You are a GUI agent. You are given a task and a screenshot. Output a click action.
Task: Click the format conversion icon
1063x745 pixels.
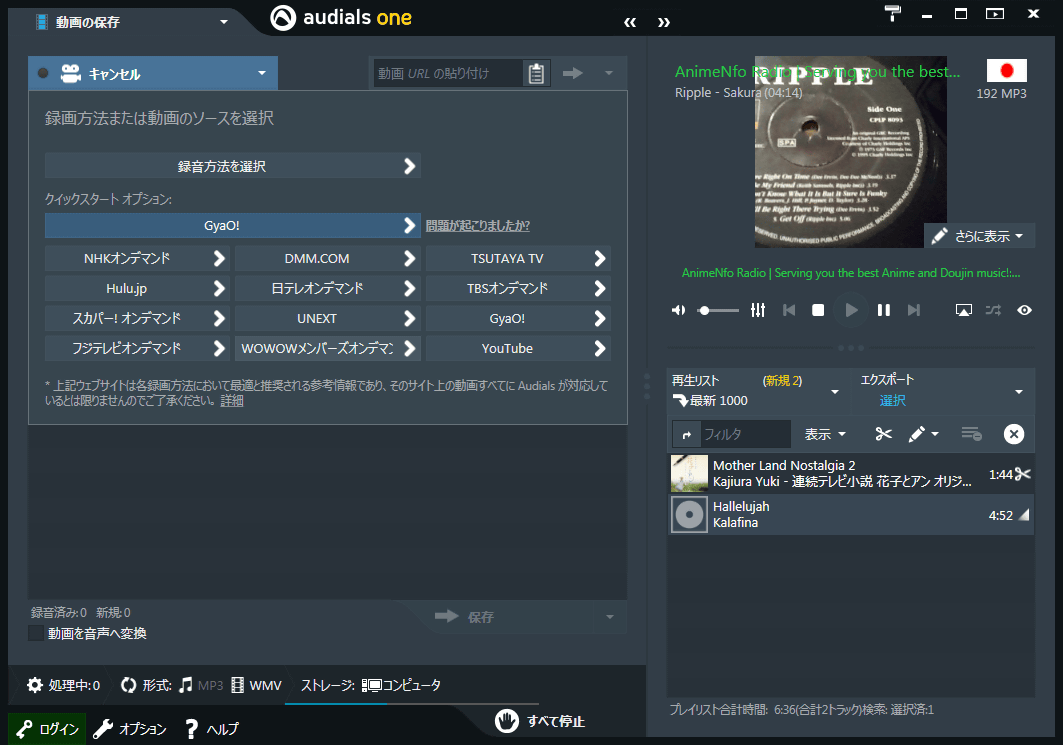point(128,685)
